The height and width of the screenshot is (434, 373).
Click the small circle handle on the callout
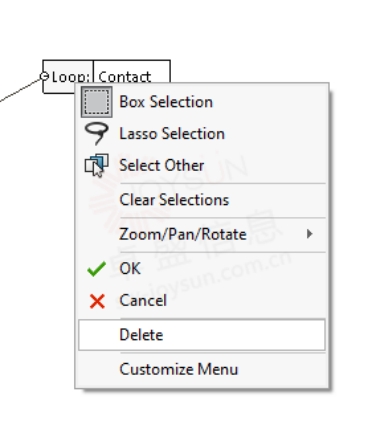point(44,76)
